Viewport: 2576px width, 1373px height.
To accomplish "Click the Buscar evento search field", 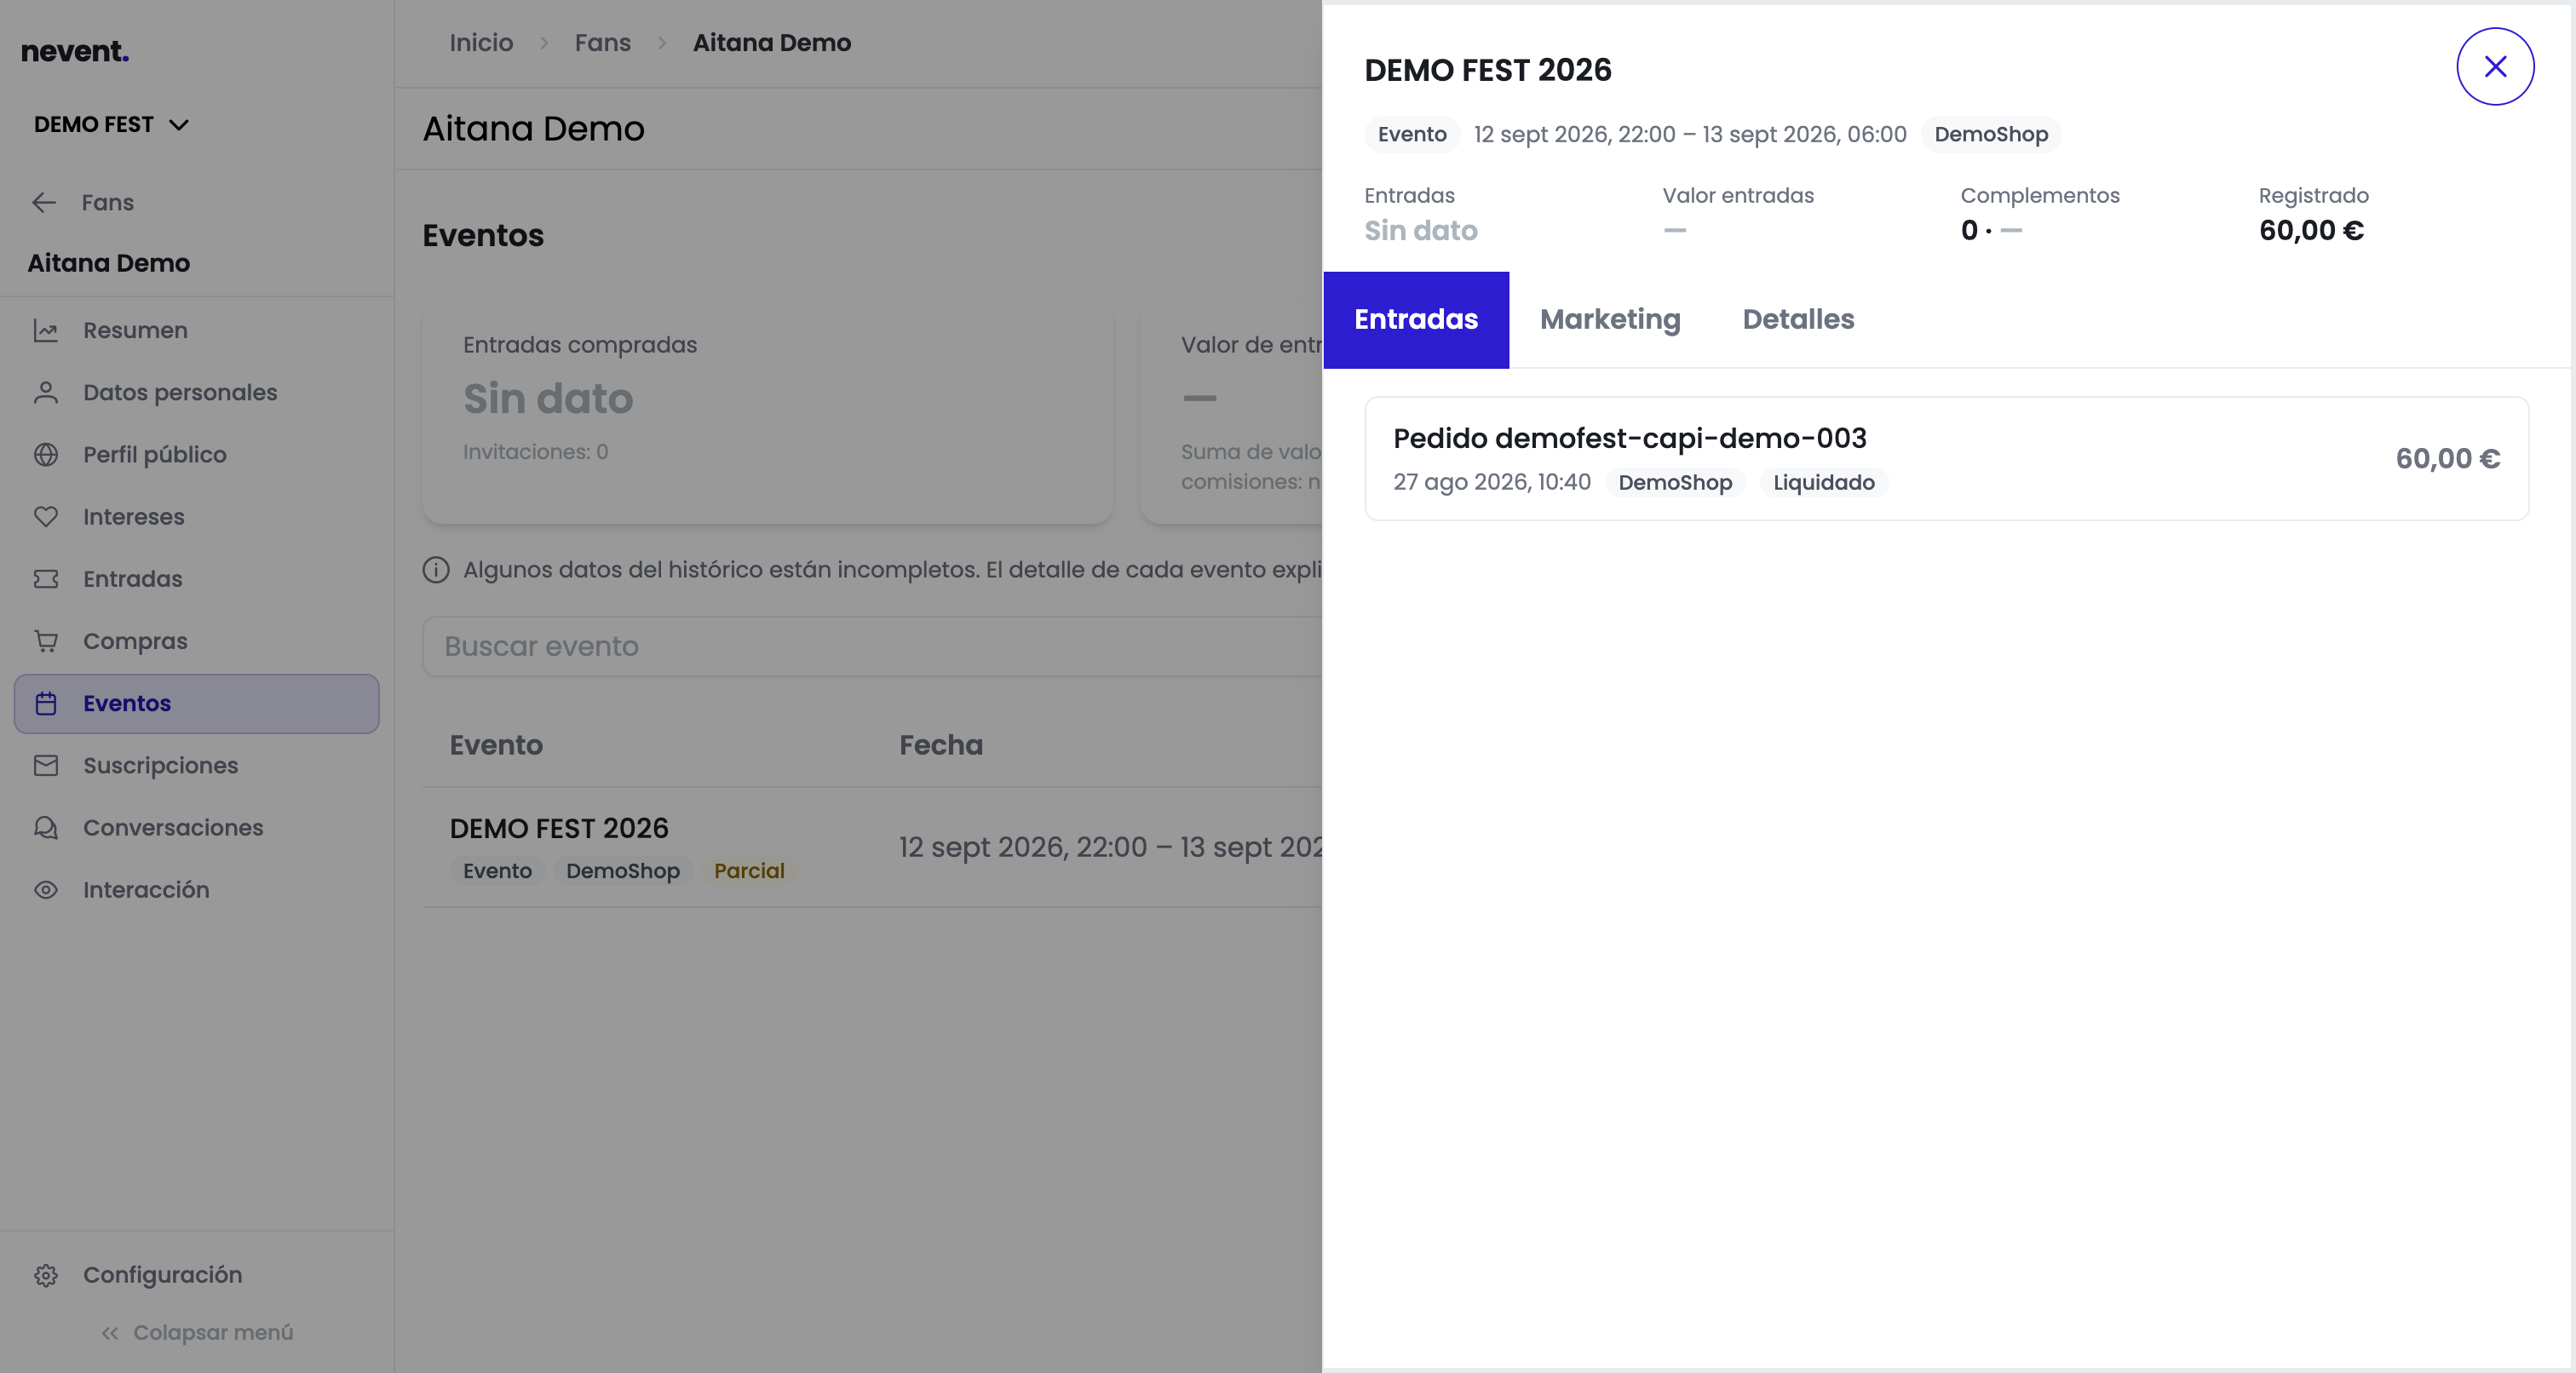I will pos(872,646).
